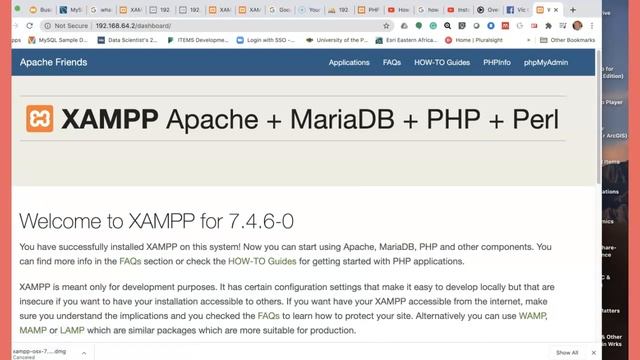Open HOW-TO Guides in the navbar
The width and height of the screenshot is (640, 360).
pyautogui.click(x=442, y=62)
